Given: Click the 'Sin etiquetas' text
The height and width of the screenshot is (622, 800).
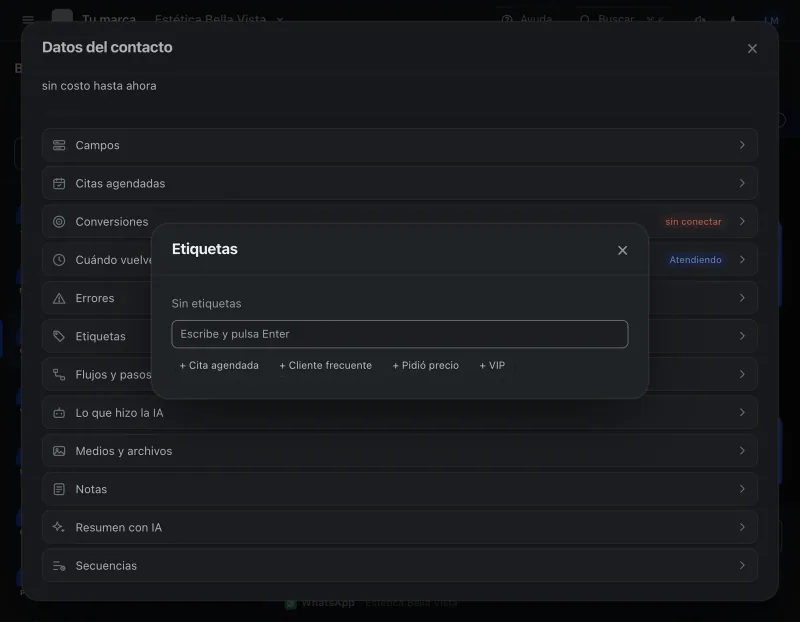Looking at the screenshot, I should point(207,304).
